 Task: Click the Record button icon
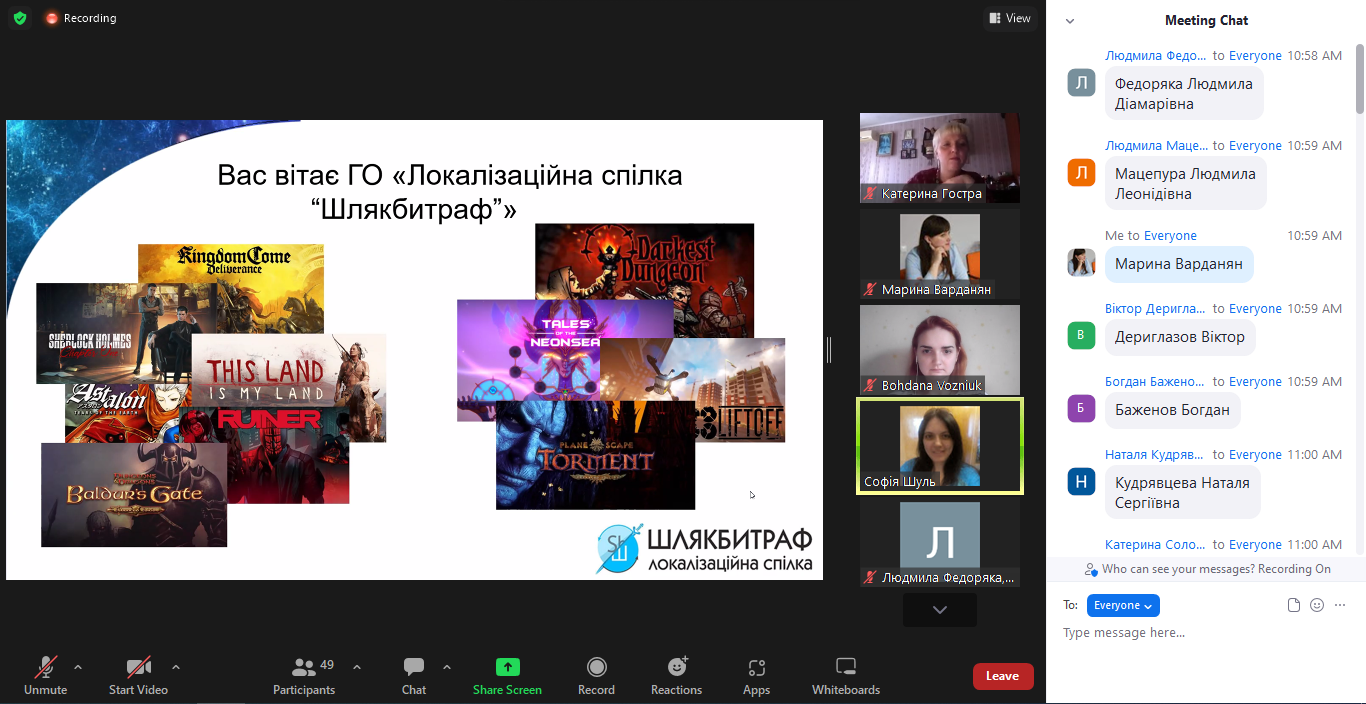point(596,667)
